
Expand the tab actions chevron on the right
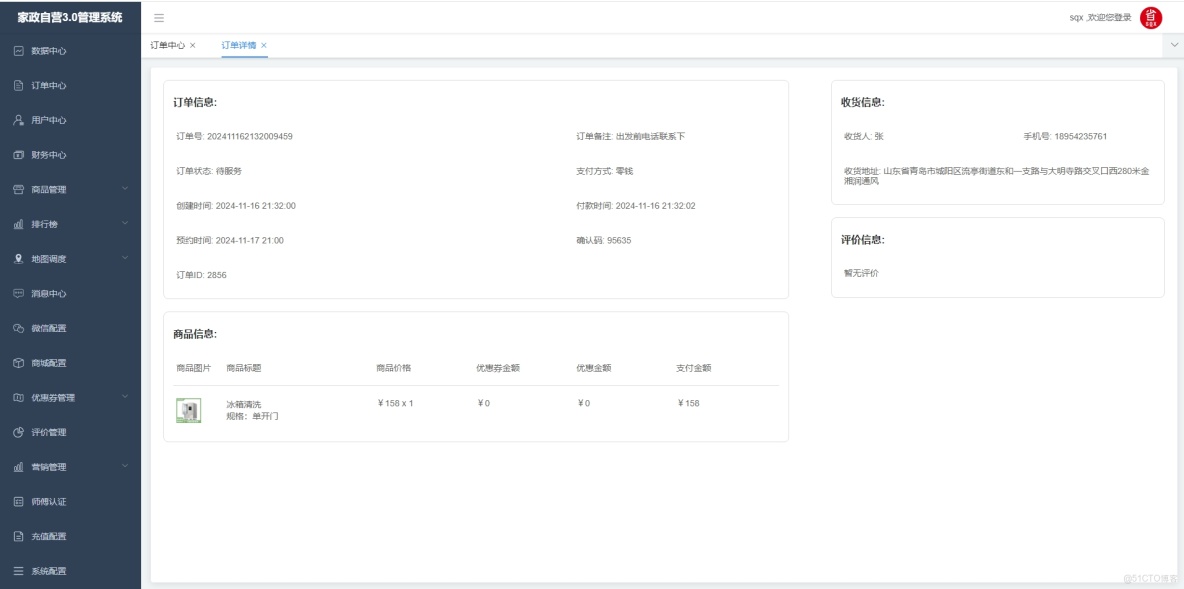click(1172, 45)
